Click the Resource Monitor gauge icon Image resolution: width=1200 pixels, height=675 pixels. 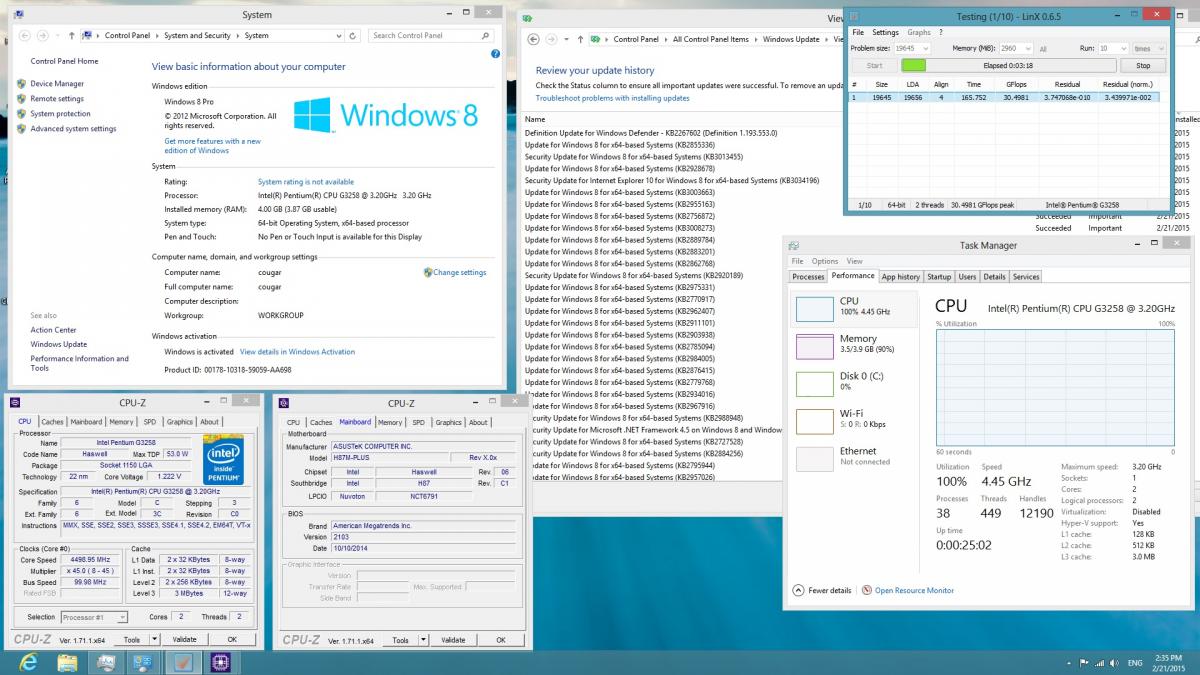point(867,590)
